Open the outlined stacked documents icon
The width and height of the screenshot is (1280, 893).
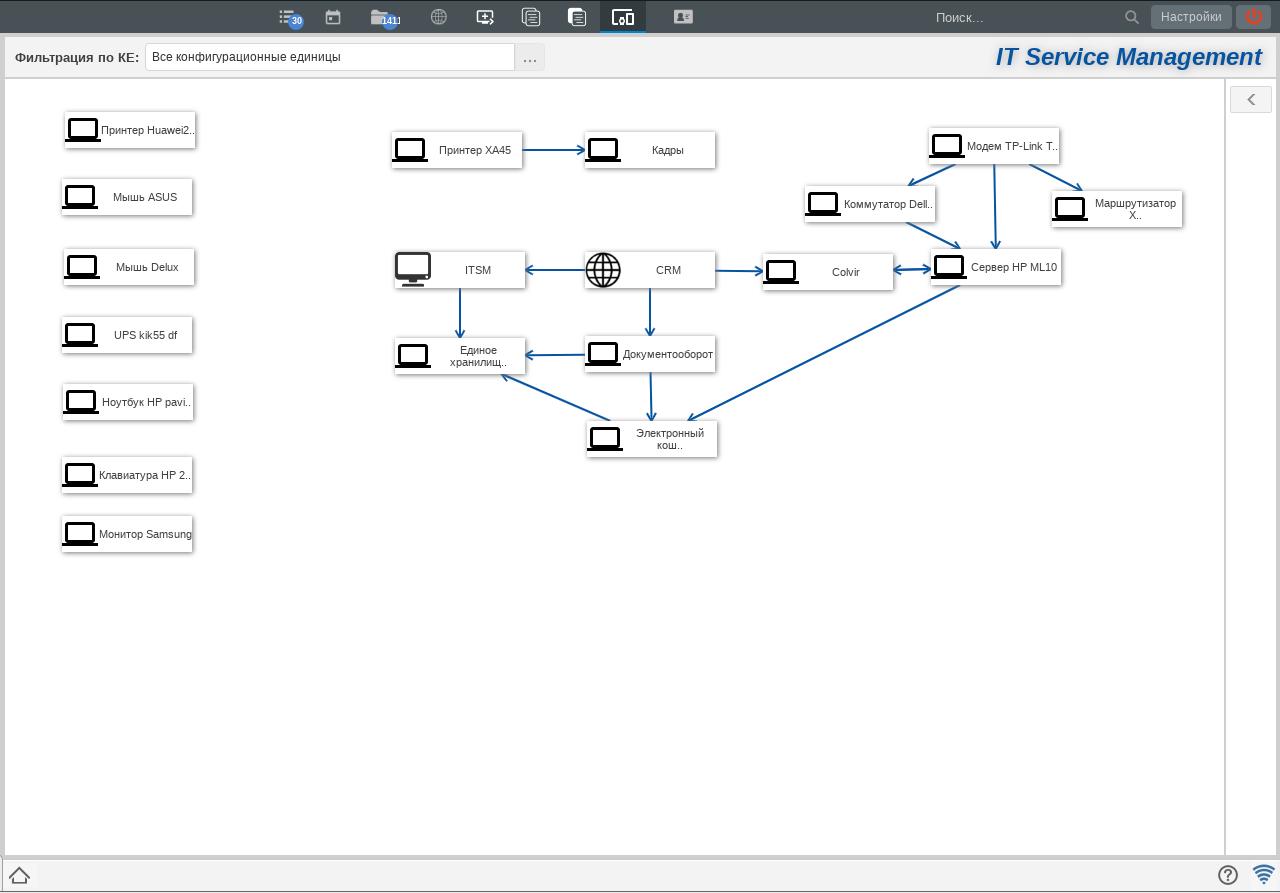coord(531,17)
